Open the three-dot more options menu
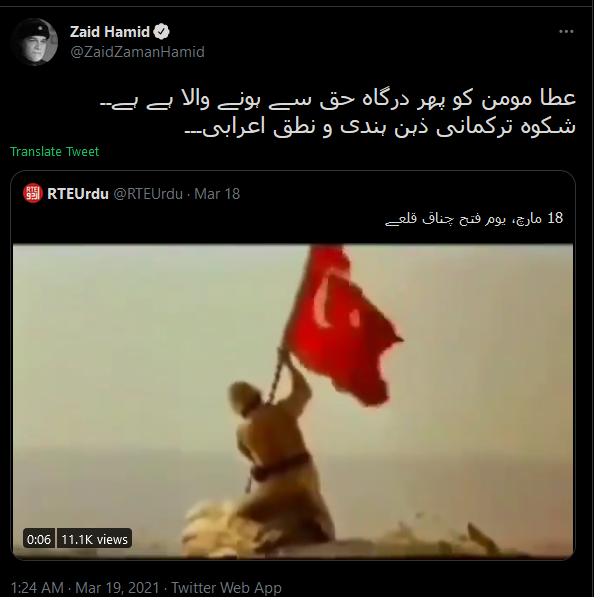This screenshot has height=597, width=594. 566,32
